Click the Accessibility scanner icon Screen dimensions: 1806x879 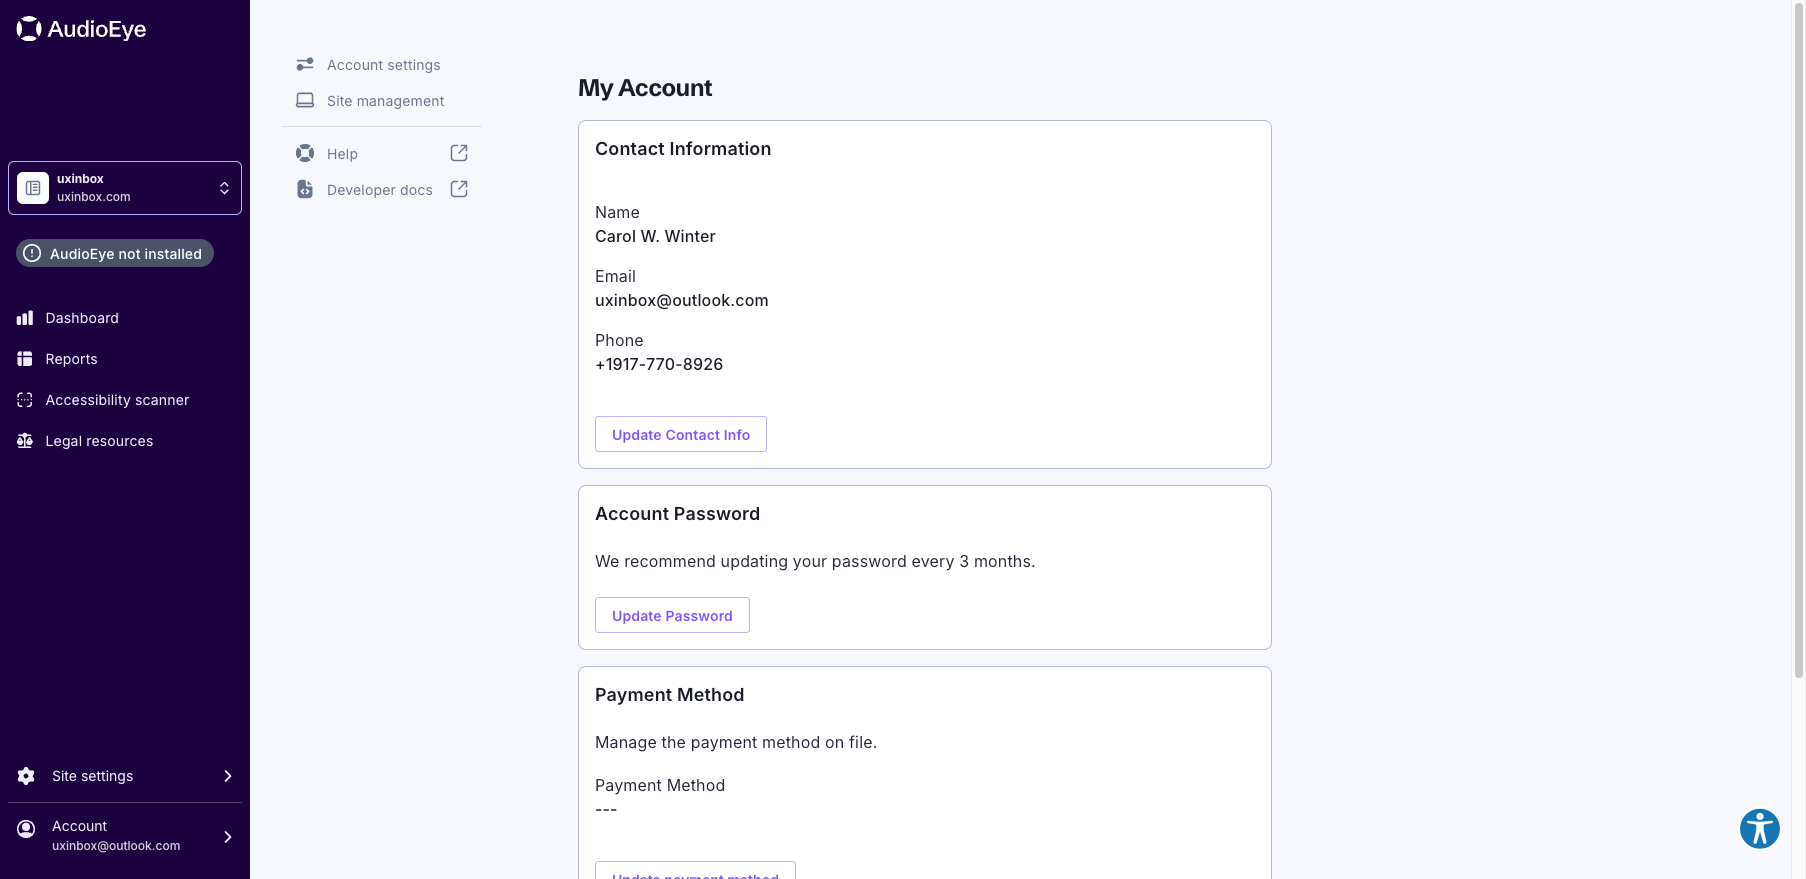click(x=25, y=400)
